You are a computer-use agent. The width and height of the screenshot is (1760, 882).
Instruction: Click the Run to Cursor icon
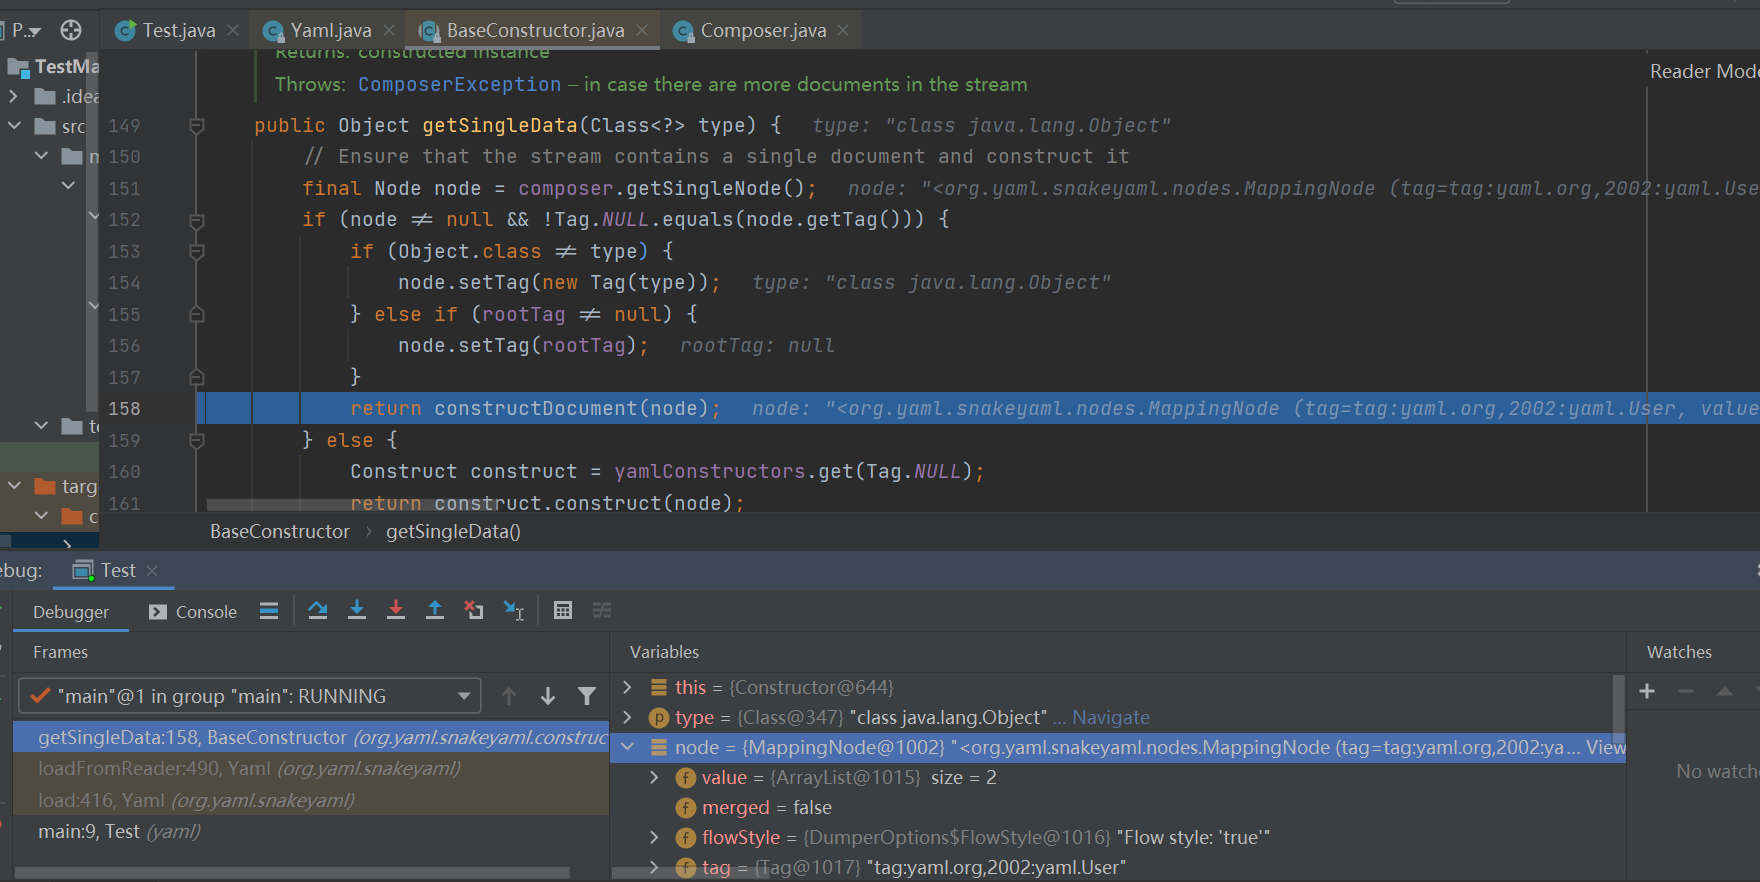point(513,610)
